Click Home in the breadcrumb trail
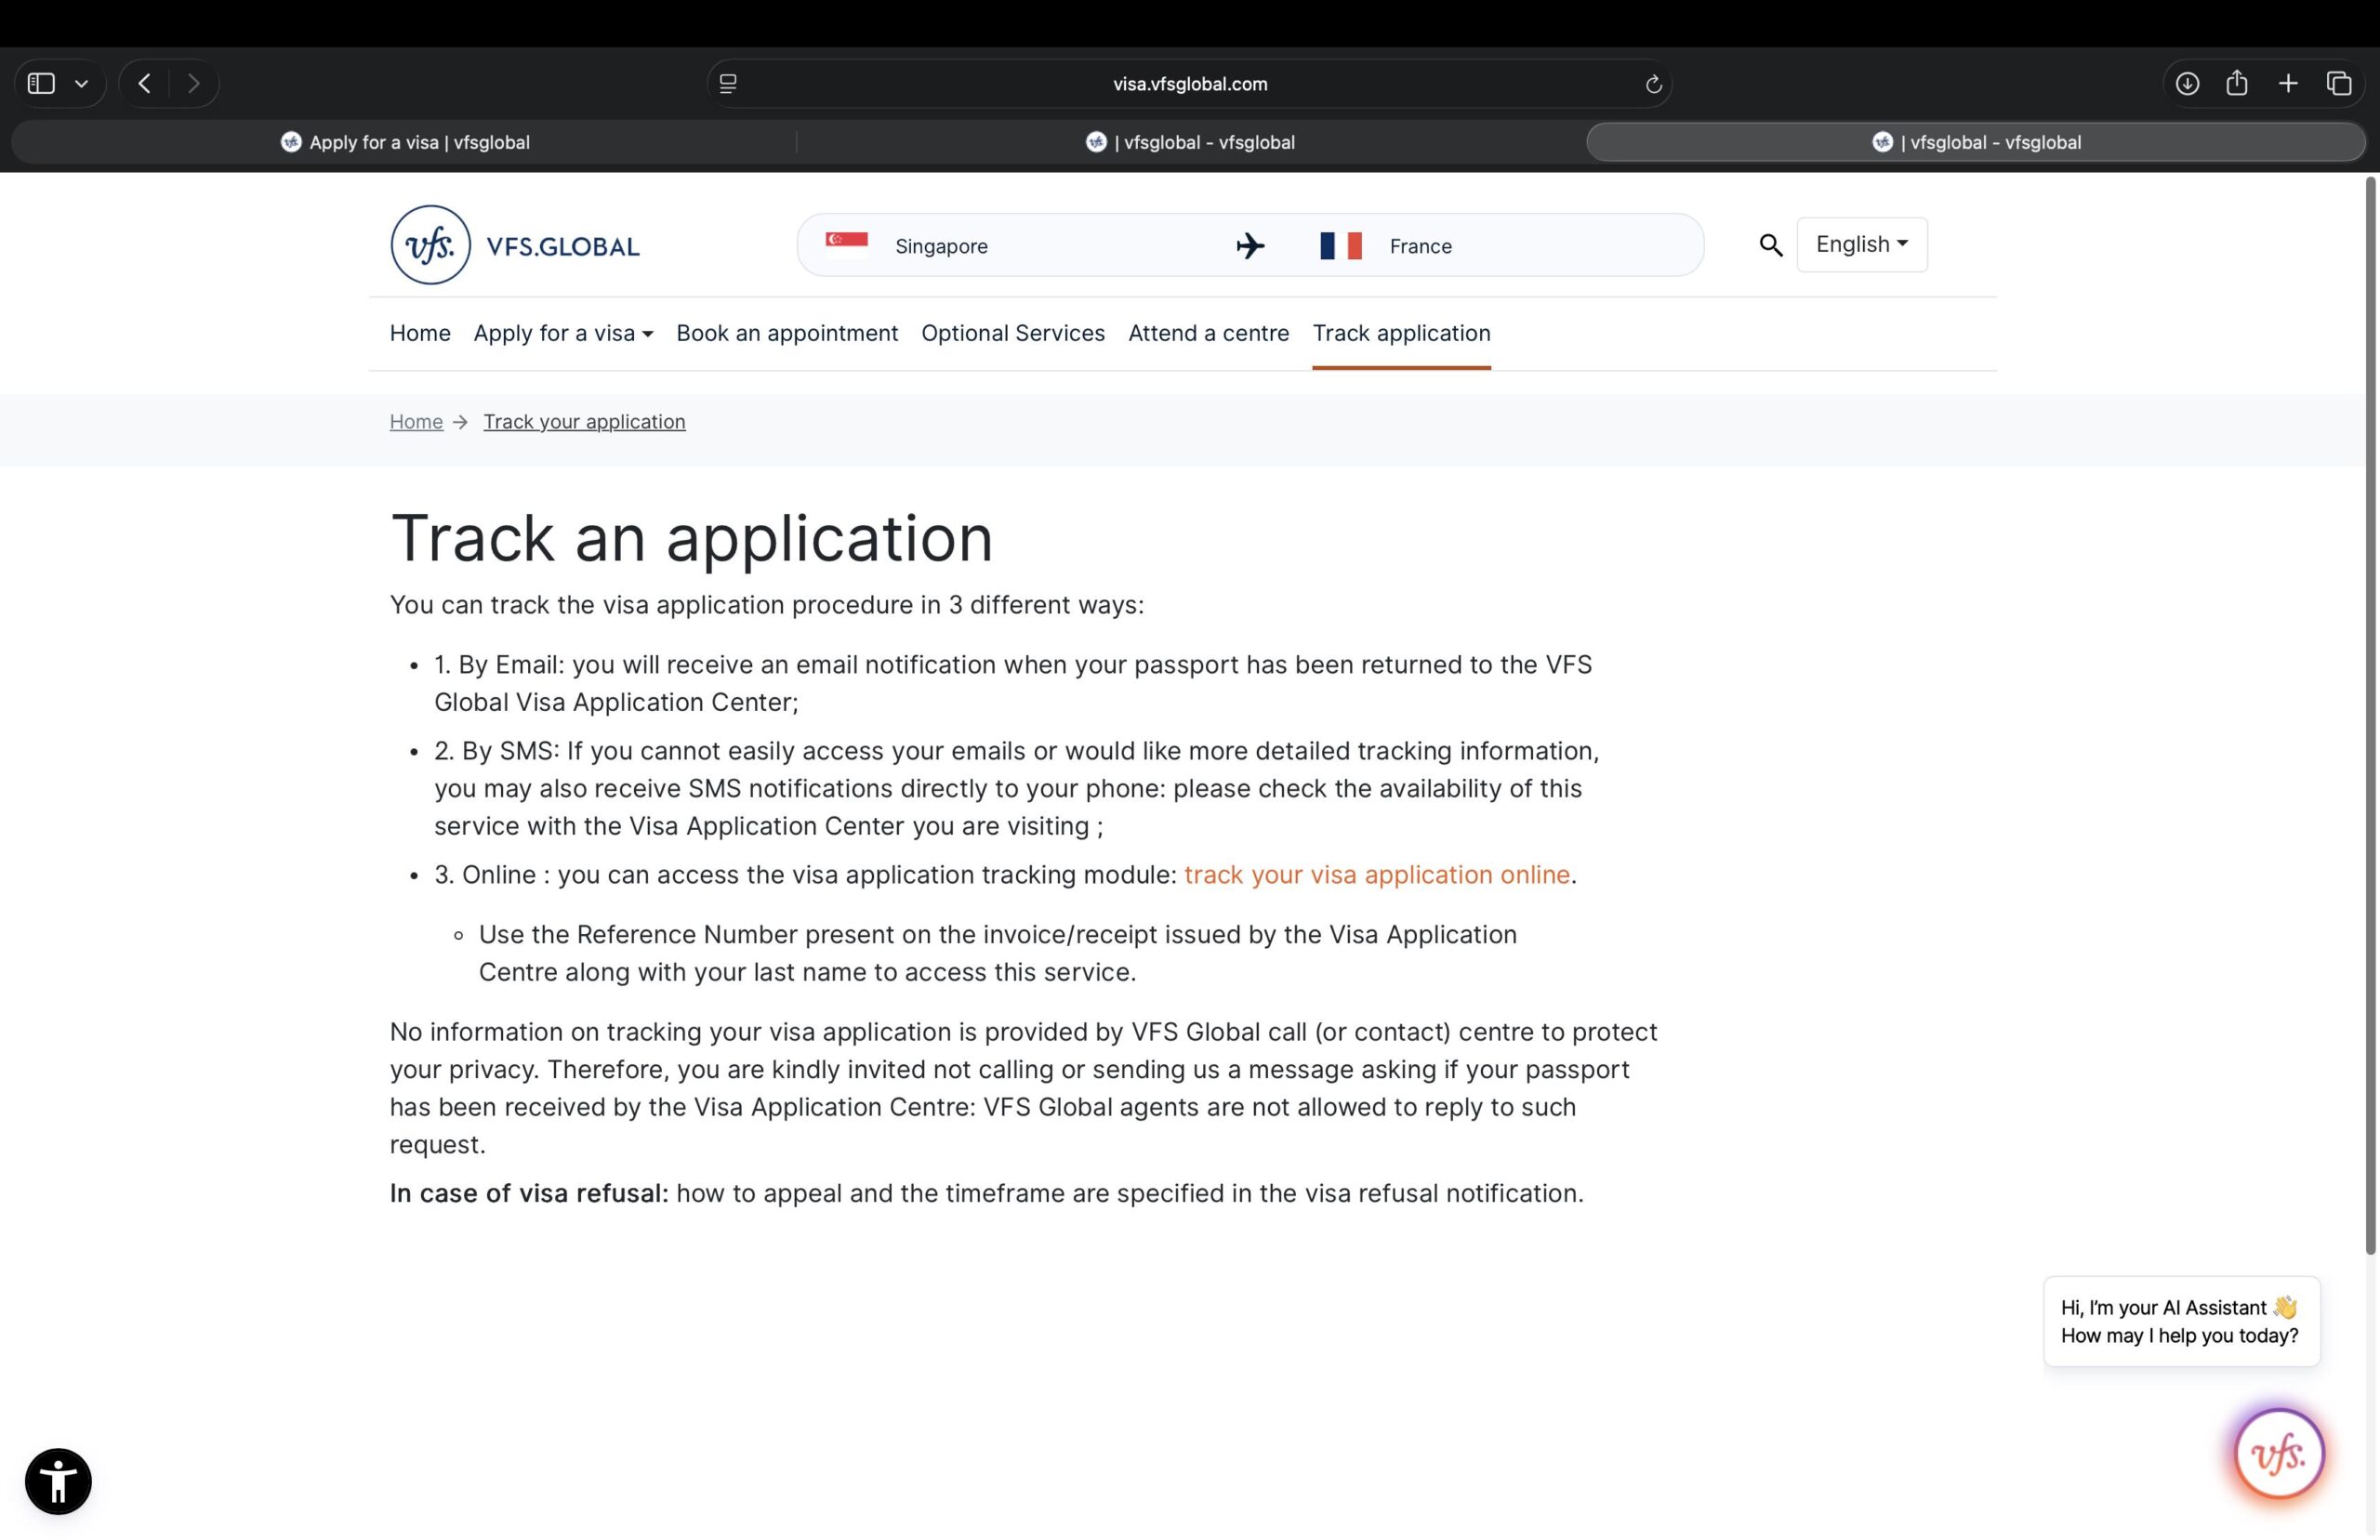Viewport: 2380px width, 1540px height. pos(416,421)
